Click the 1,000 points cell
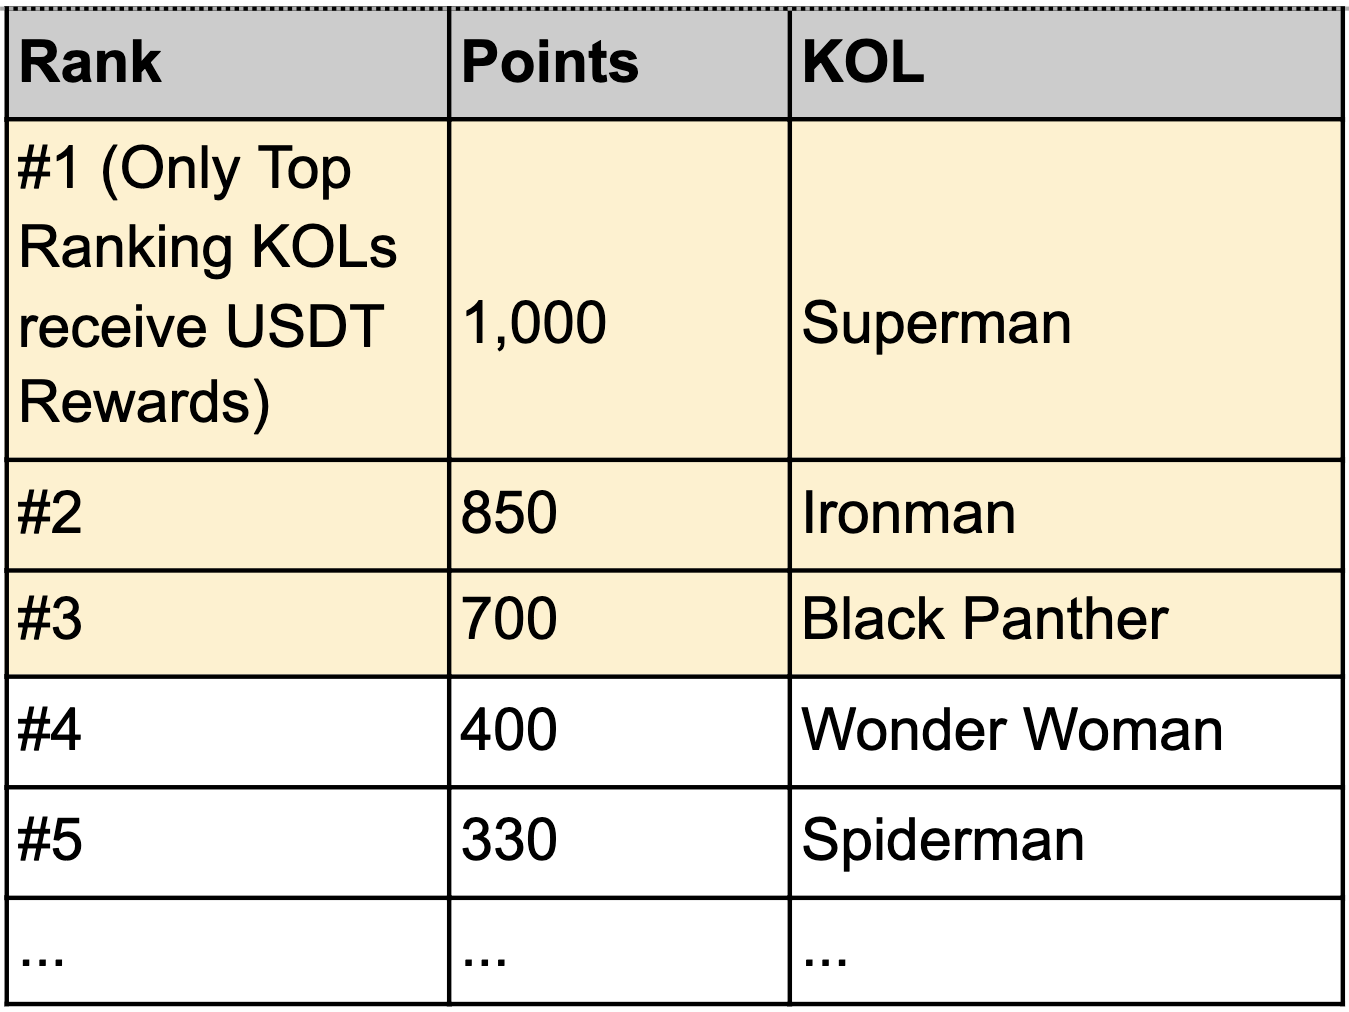 pos(619,290)
